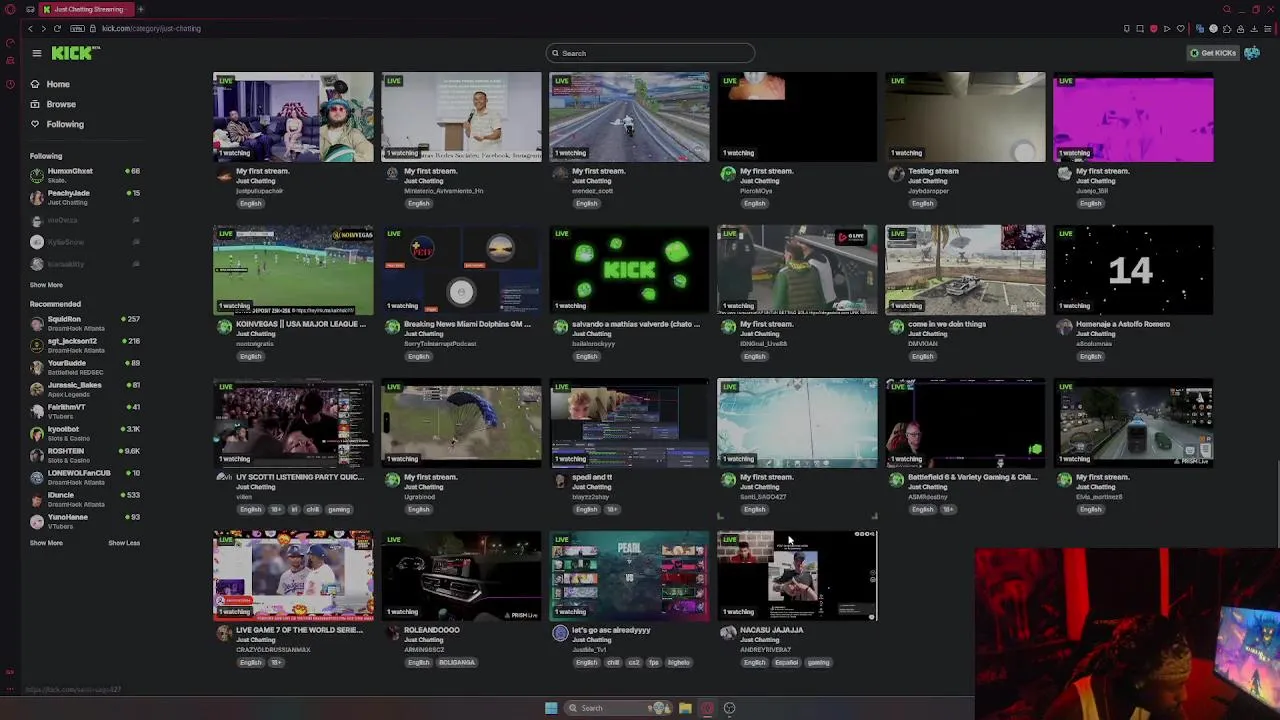Open the browser easy setup menu icon
Screen dimensions: 1280x720
(x=1267, y=28)
